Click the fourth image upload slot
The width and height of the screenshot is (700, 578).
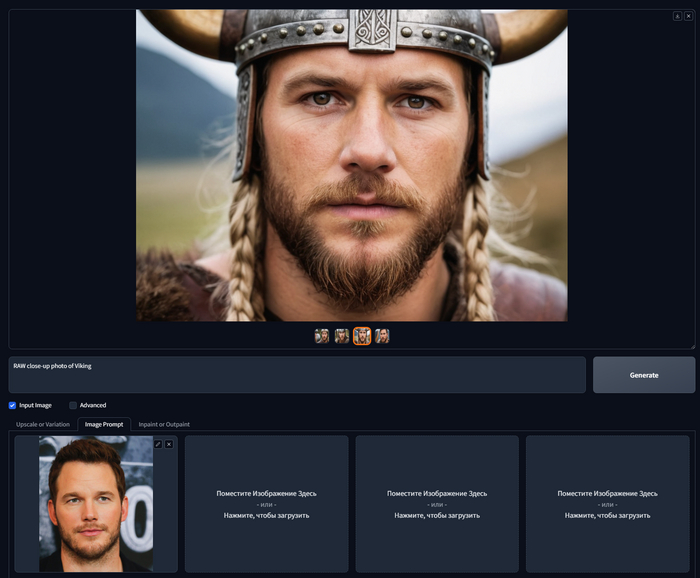pyautogui.click(x=608, y=504)
